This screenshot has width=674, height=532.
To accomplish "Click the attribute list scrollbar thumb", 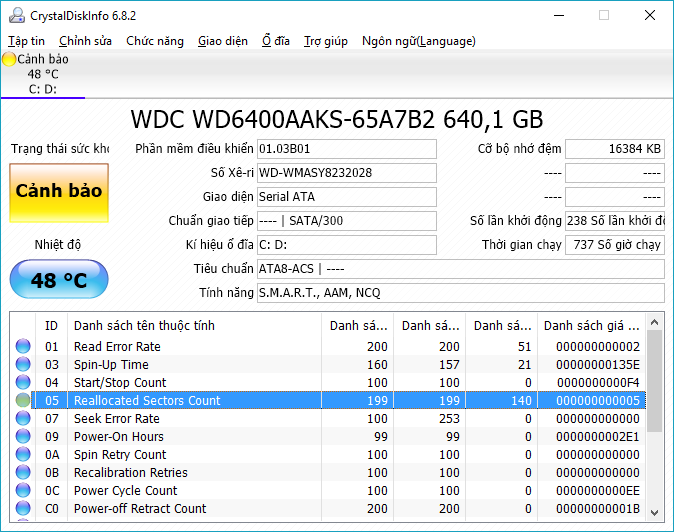I will coord(655,381).
